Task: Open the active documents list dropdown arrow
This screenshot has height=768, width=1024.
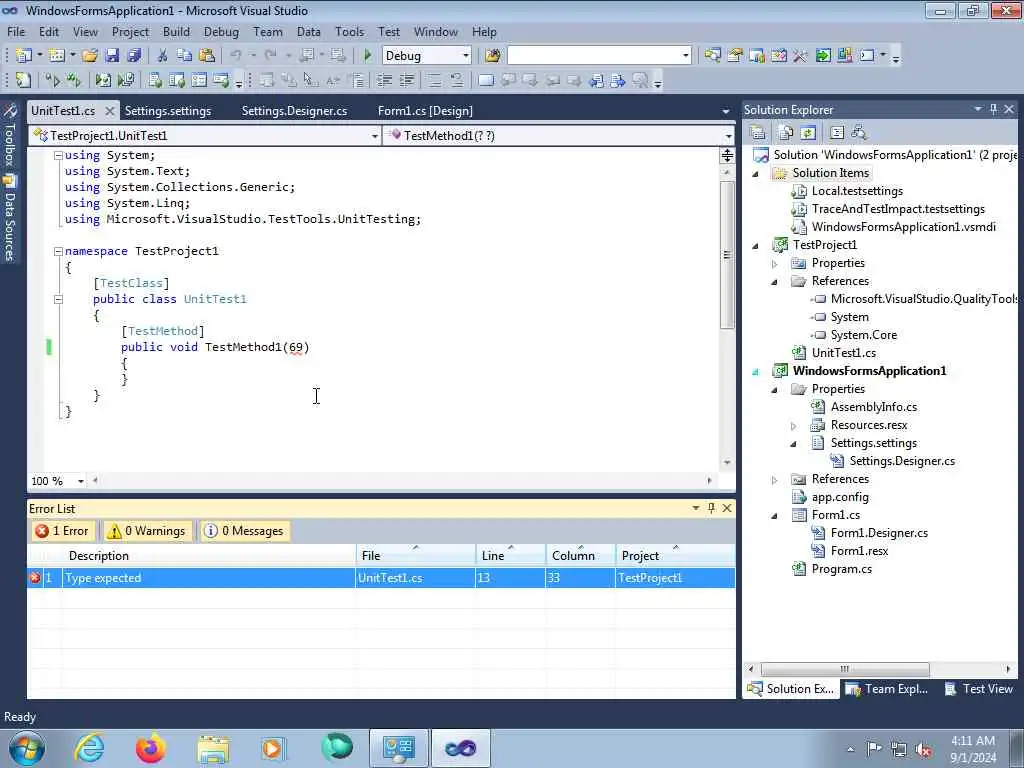Action: click(726, 112)
